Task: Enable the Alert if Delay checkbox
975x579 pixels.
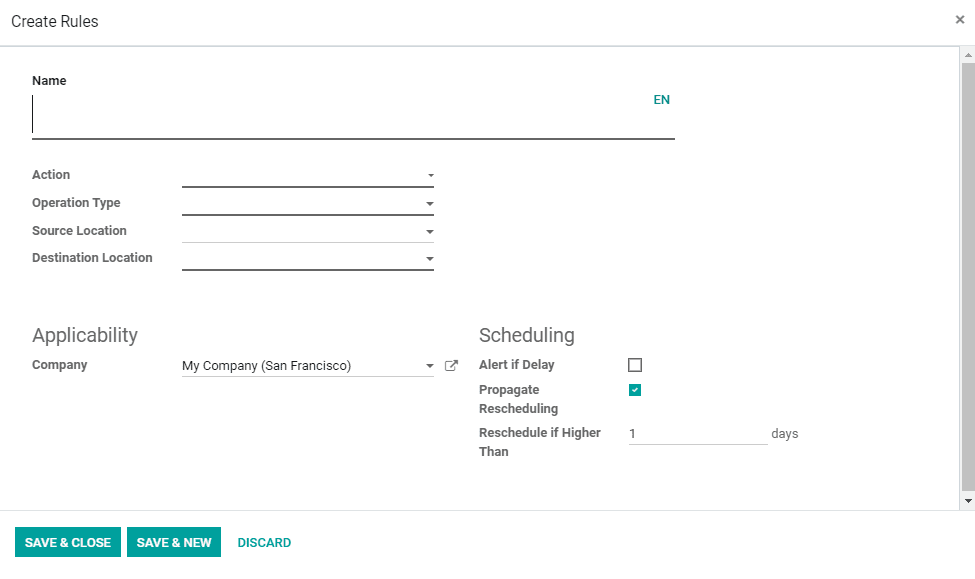Action: point(635,365)
